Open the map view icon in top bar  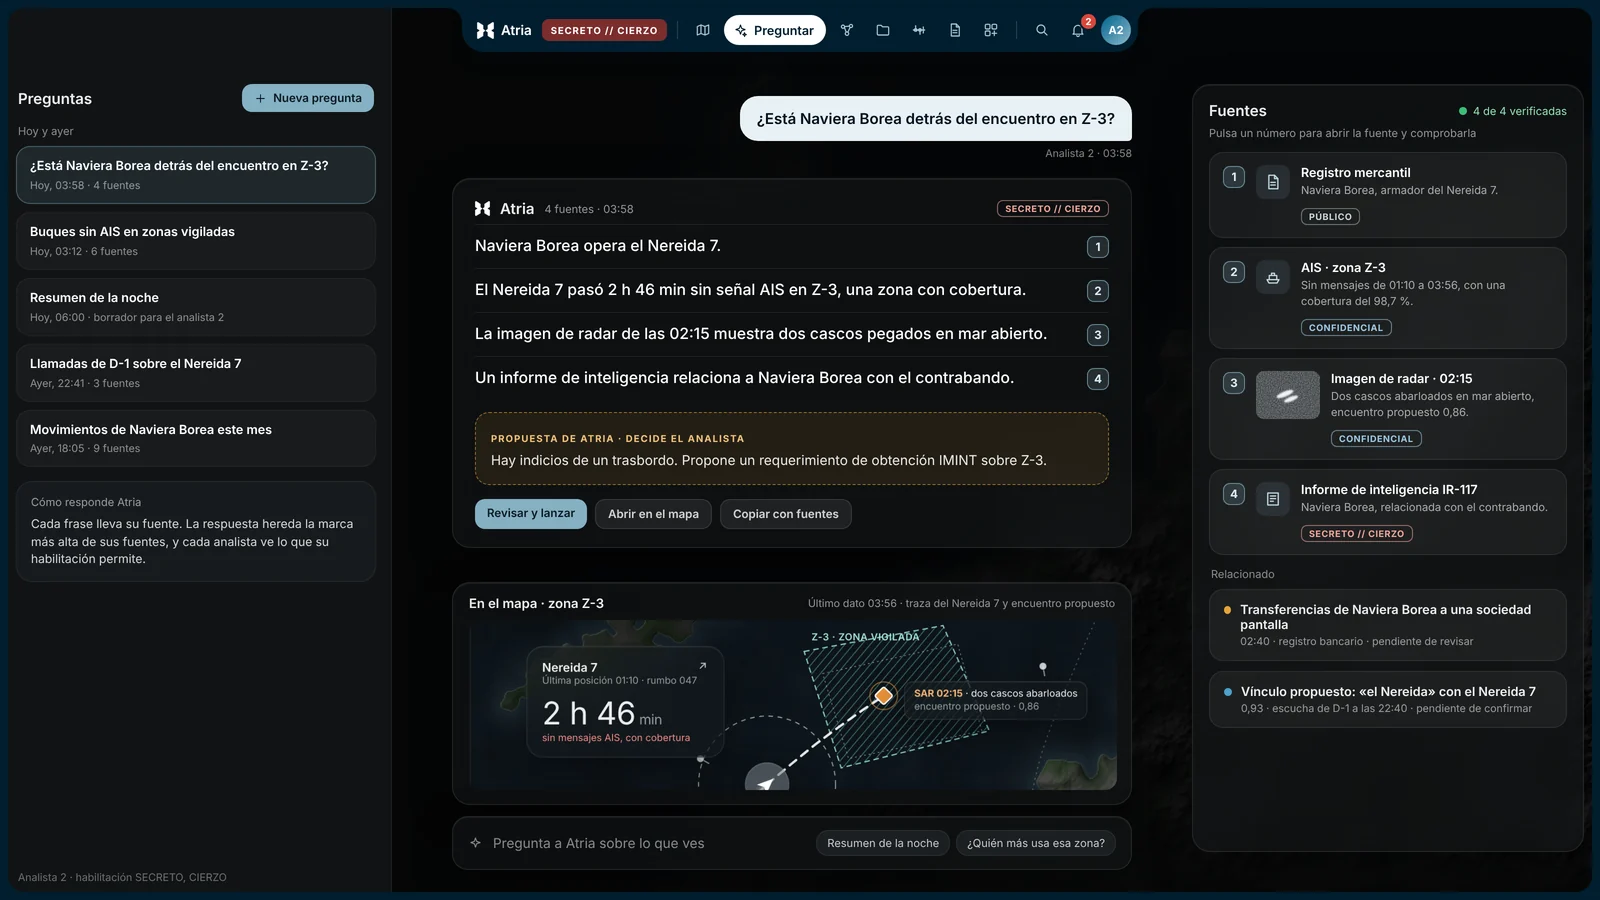(x=703, y=30)
